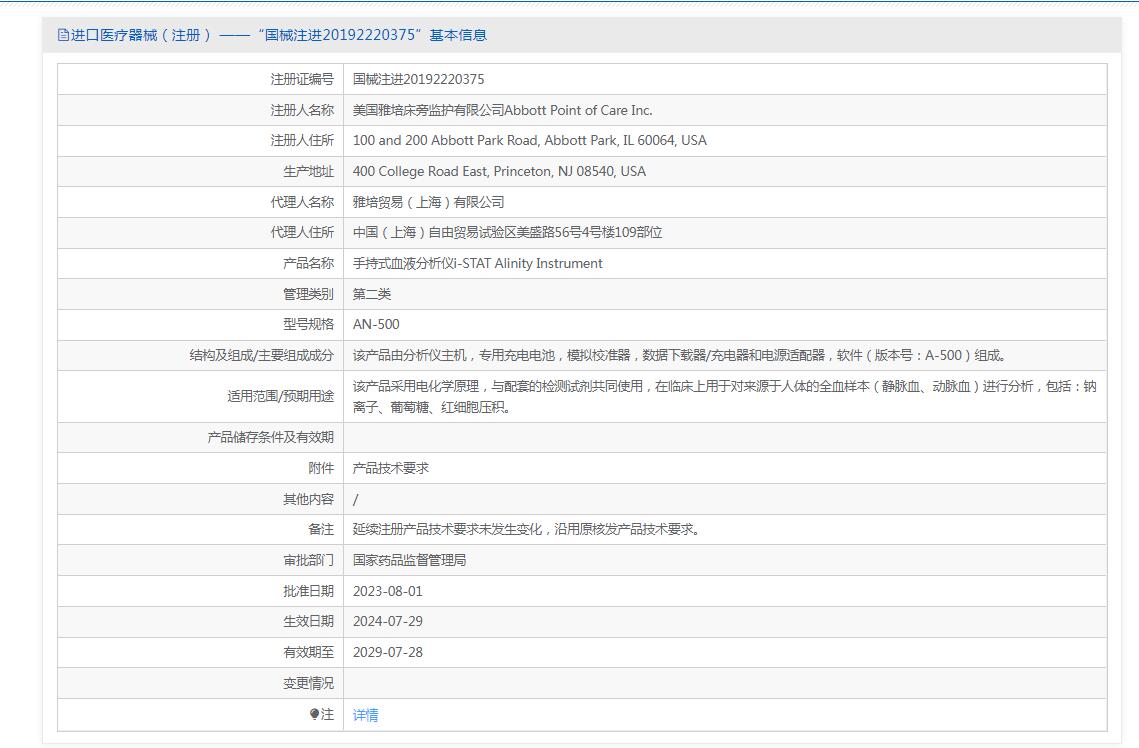This screenshot has width=1139, height=748.
Task: Click the bulb icon beside 注
Action: coord(314,715)
